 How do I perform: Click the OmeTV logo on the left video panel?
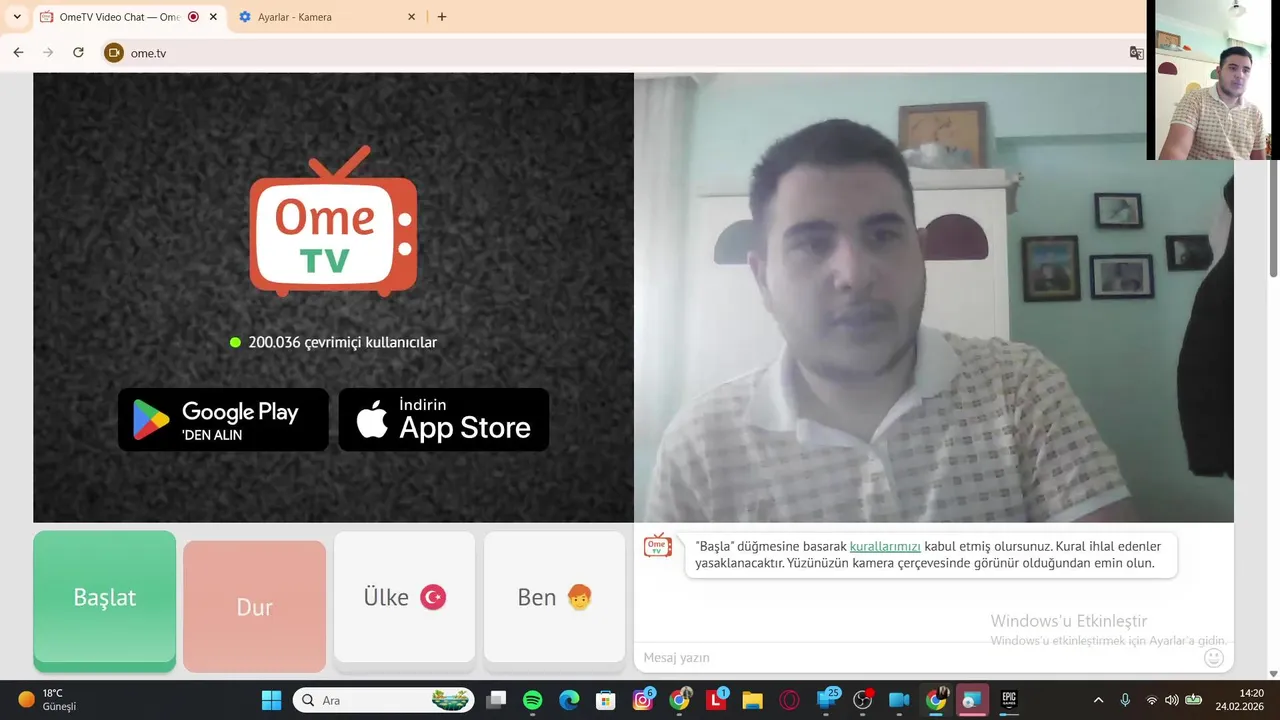(x=333, y=221)
